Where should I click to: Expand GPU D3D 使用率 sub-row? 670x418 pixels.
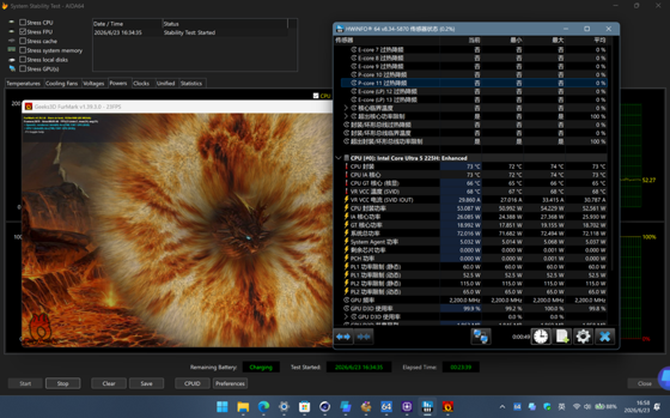coord(346,317)
